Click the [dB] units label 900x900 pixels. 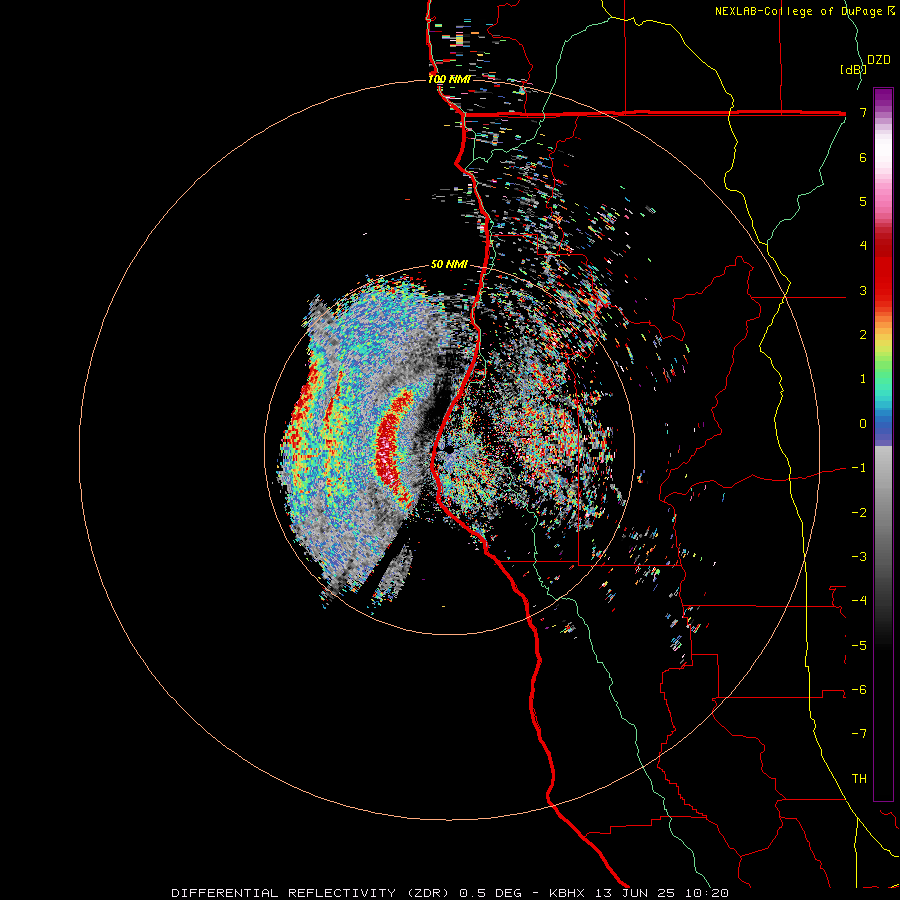853,69
